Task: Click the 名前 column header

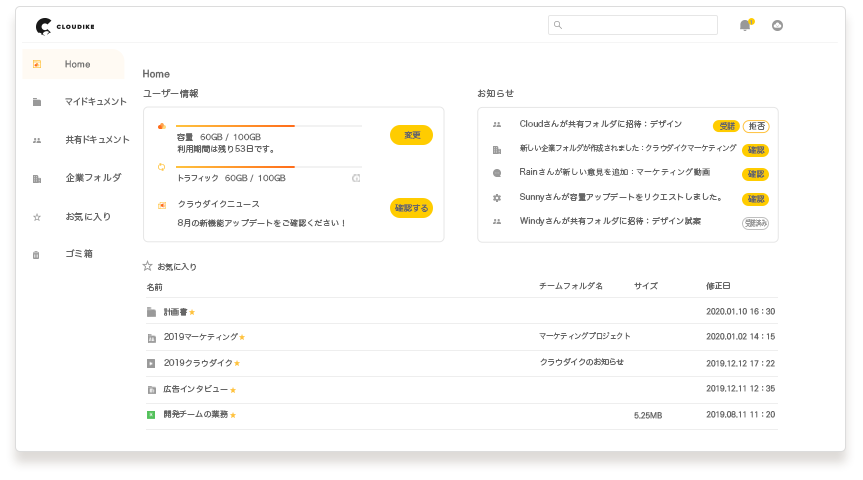Action: [x=155, y=287]
